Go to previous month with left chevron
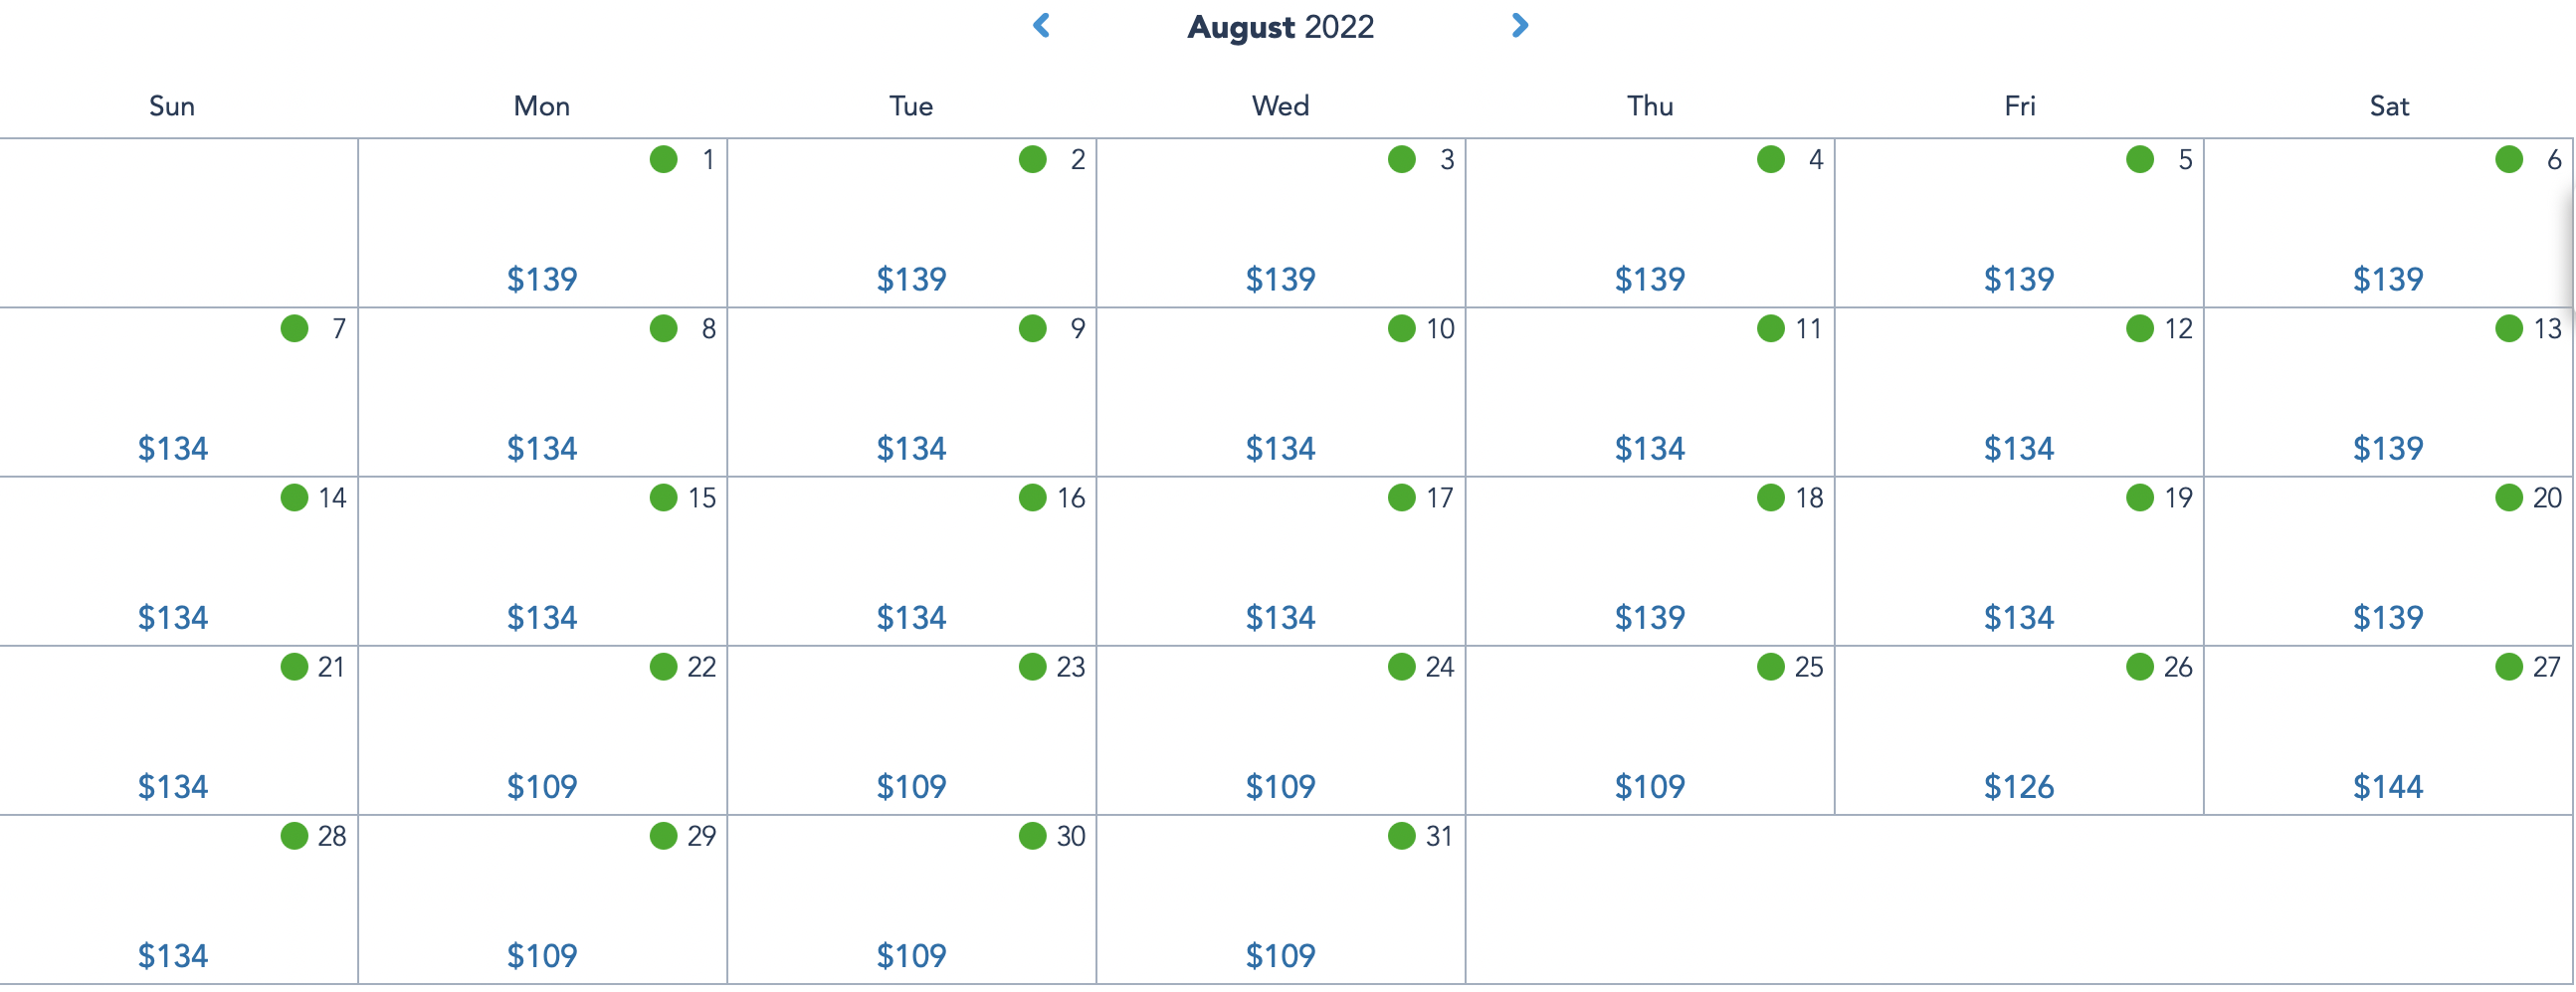Screen dimensions: 2576x992 1041,26
